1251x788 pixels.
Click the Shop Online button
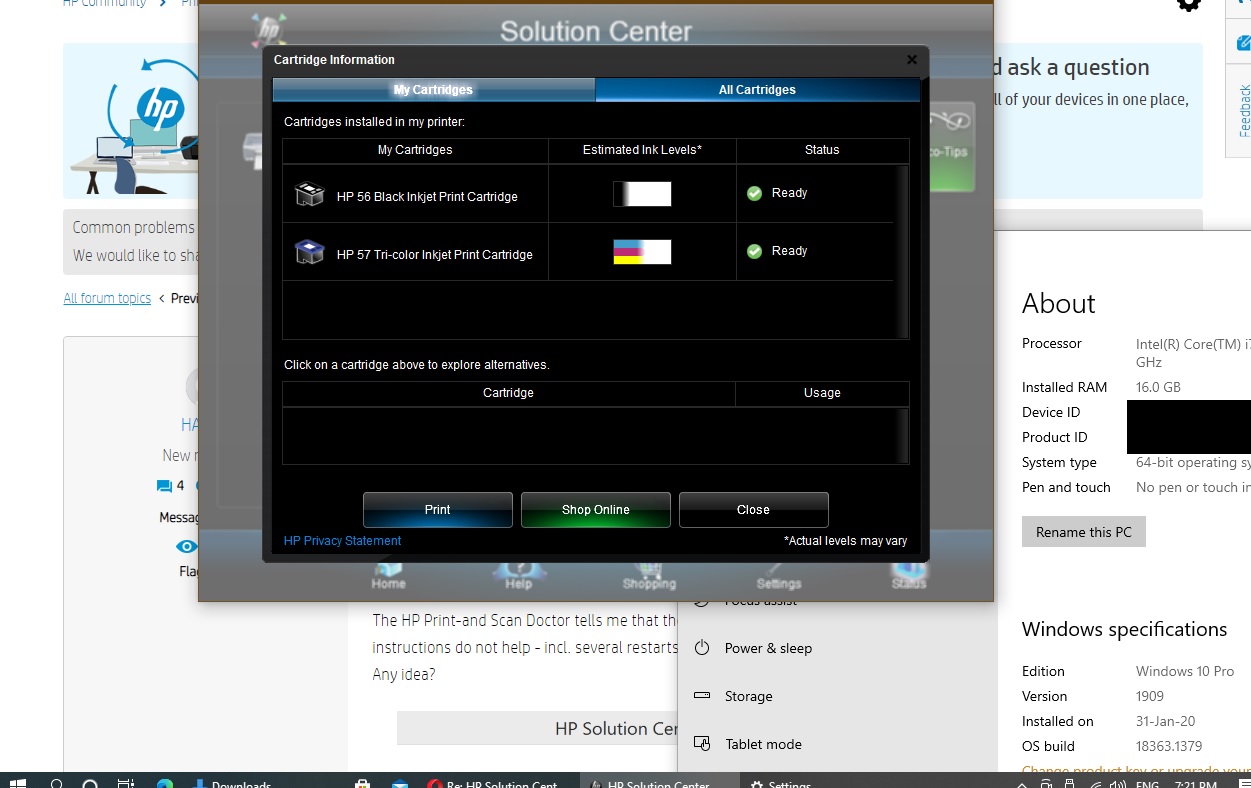coord(595,509)
